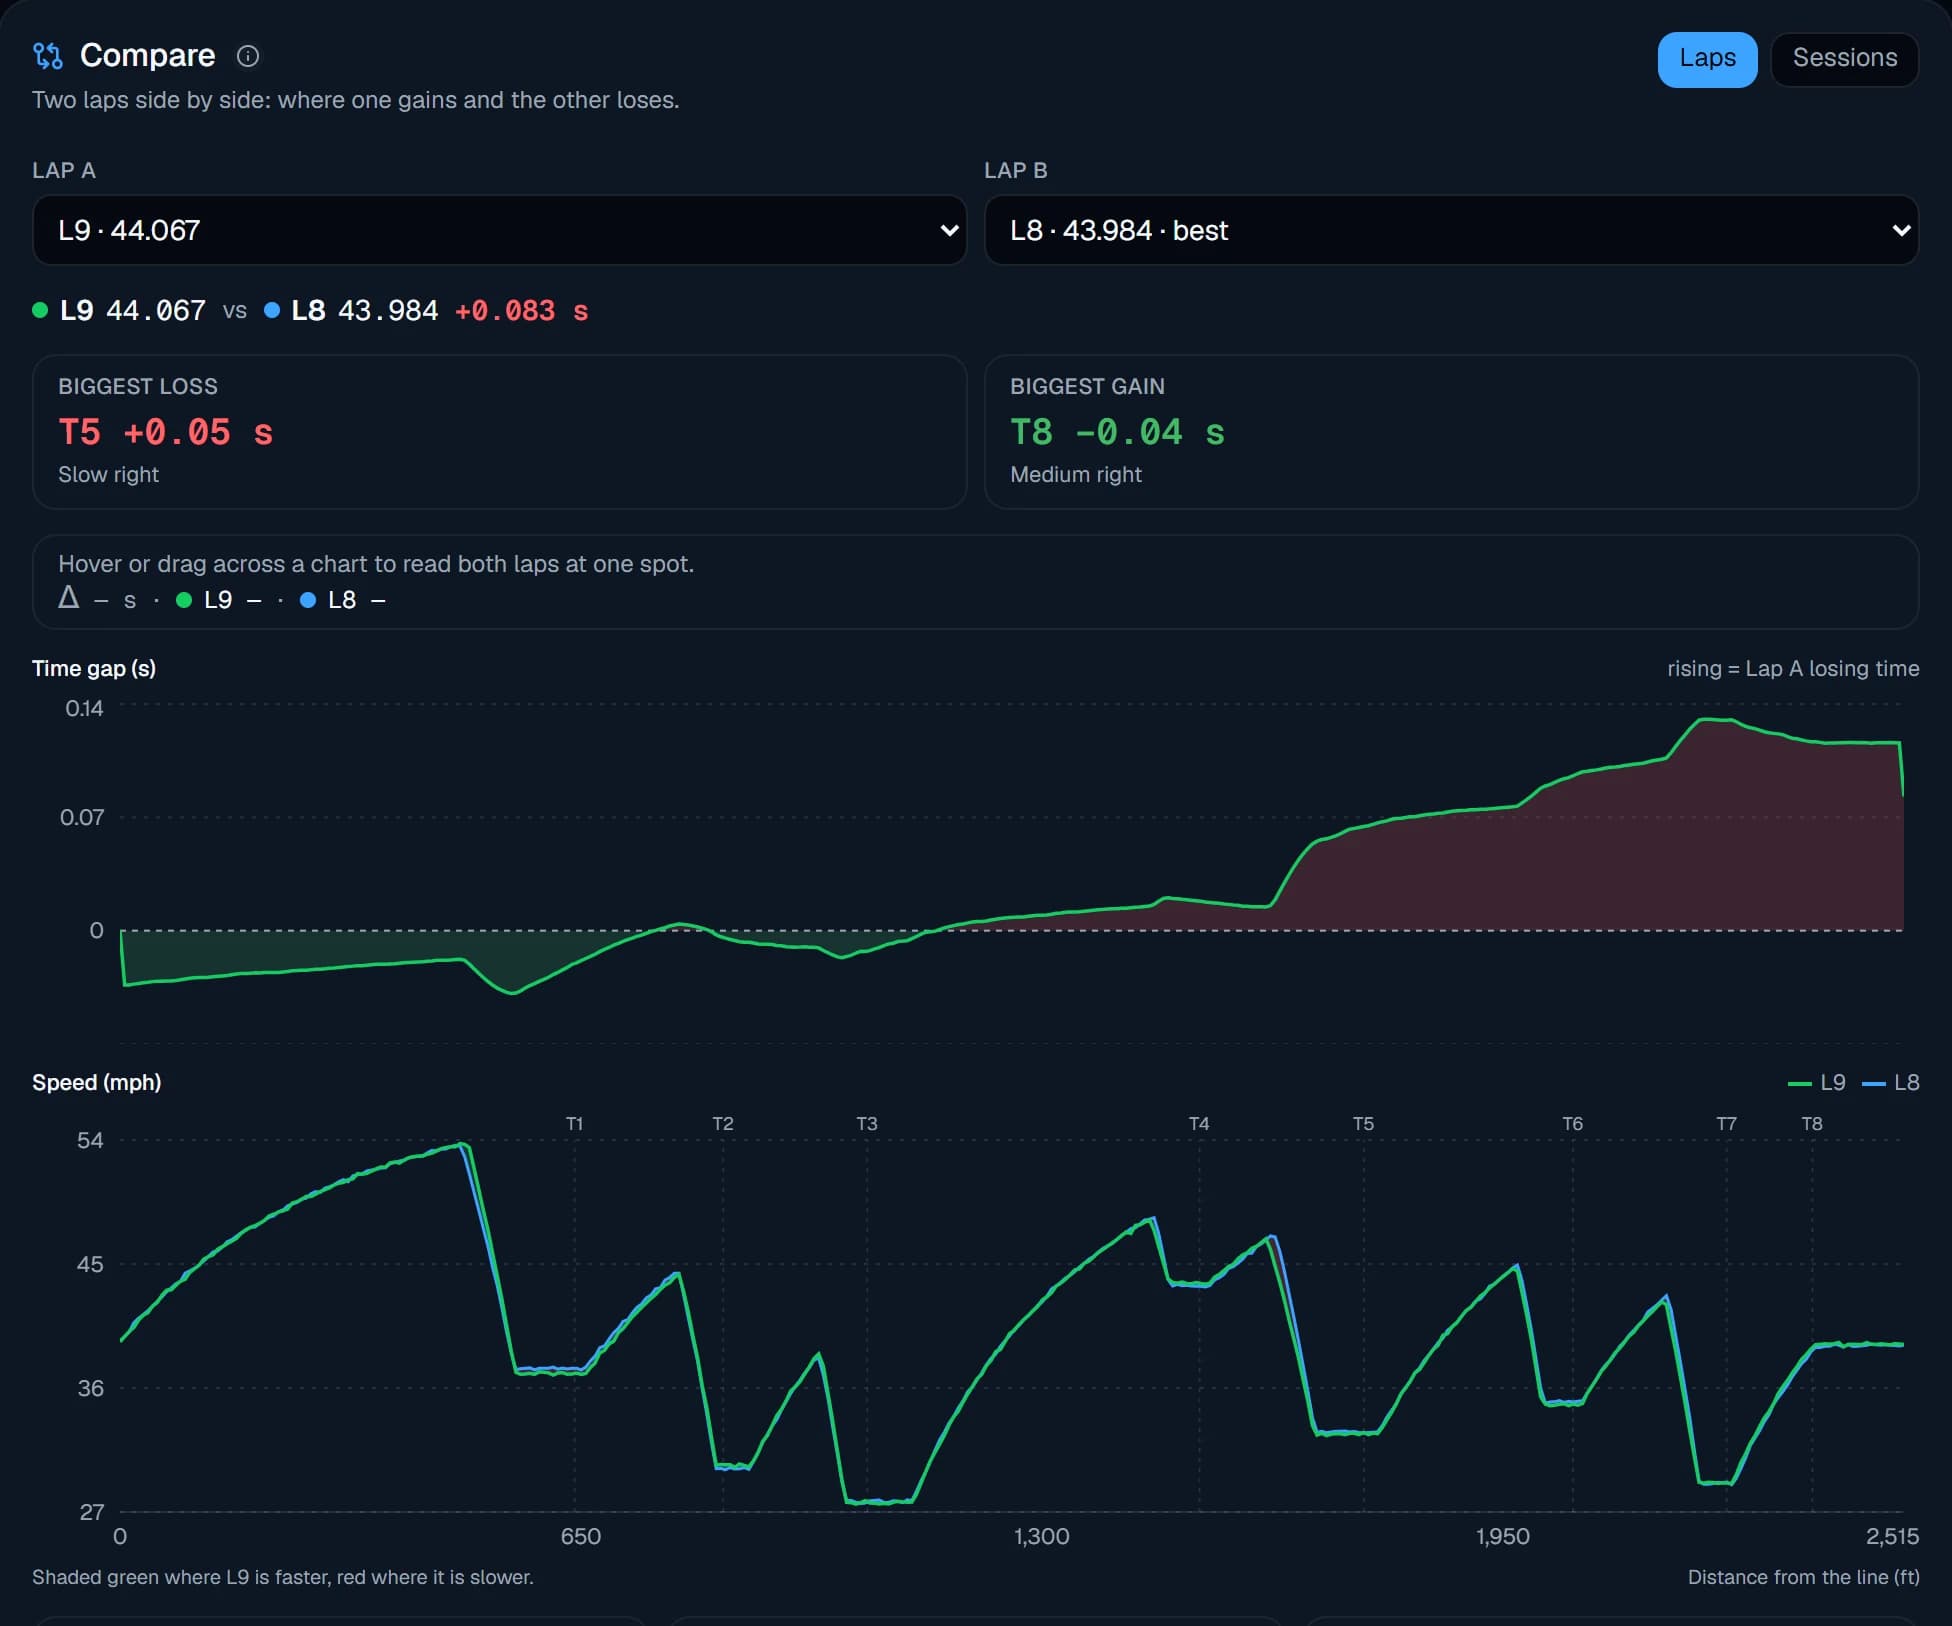Open the Lap B dropdown
Screen dimensions: 1952x1626
tap(1451, 230)
